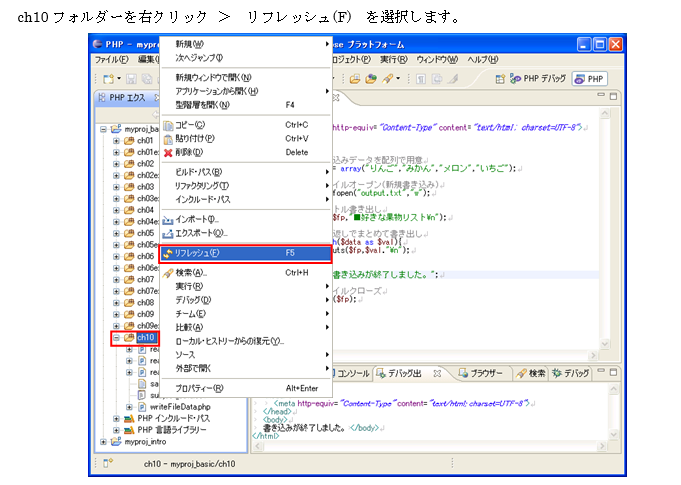681x485 pixels.
Task: Expand the 新規(W) submenu
Action: pos(189,44)
